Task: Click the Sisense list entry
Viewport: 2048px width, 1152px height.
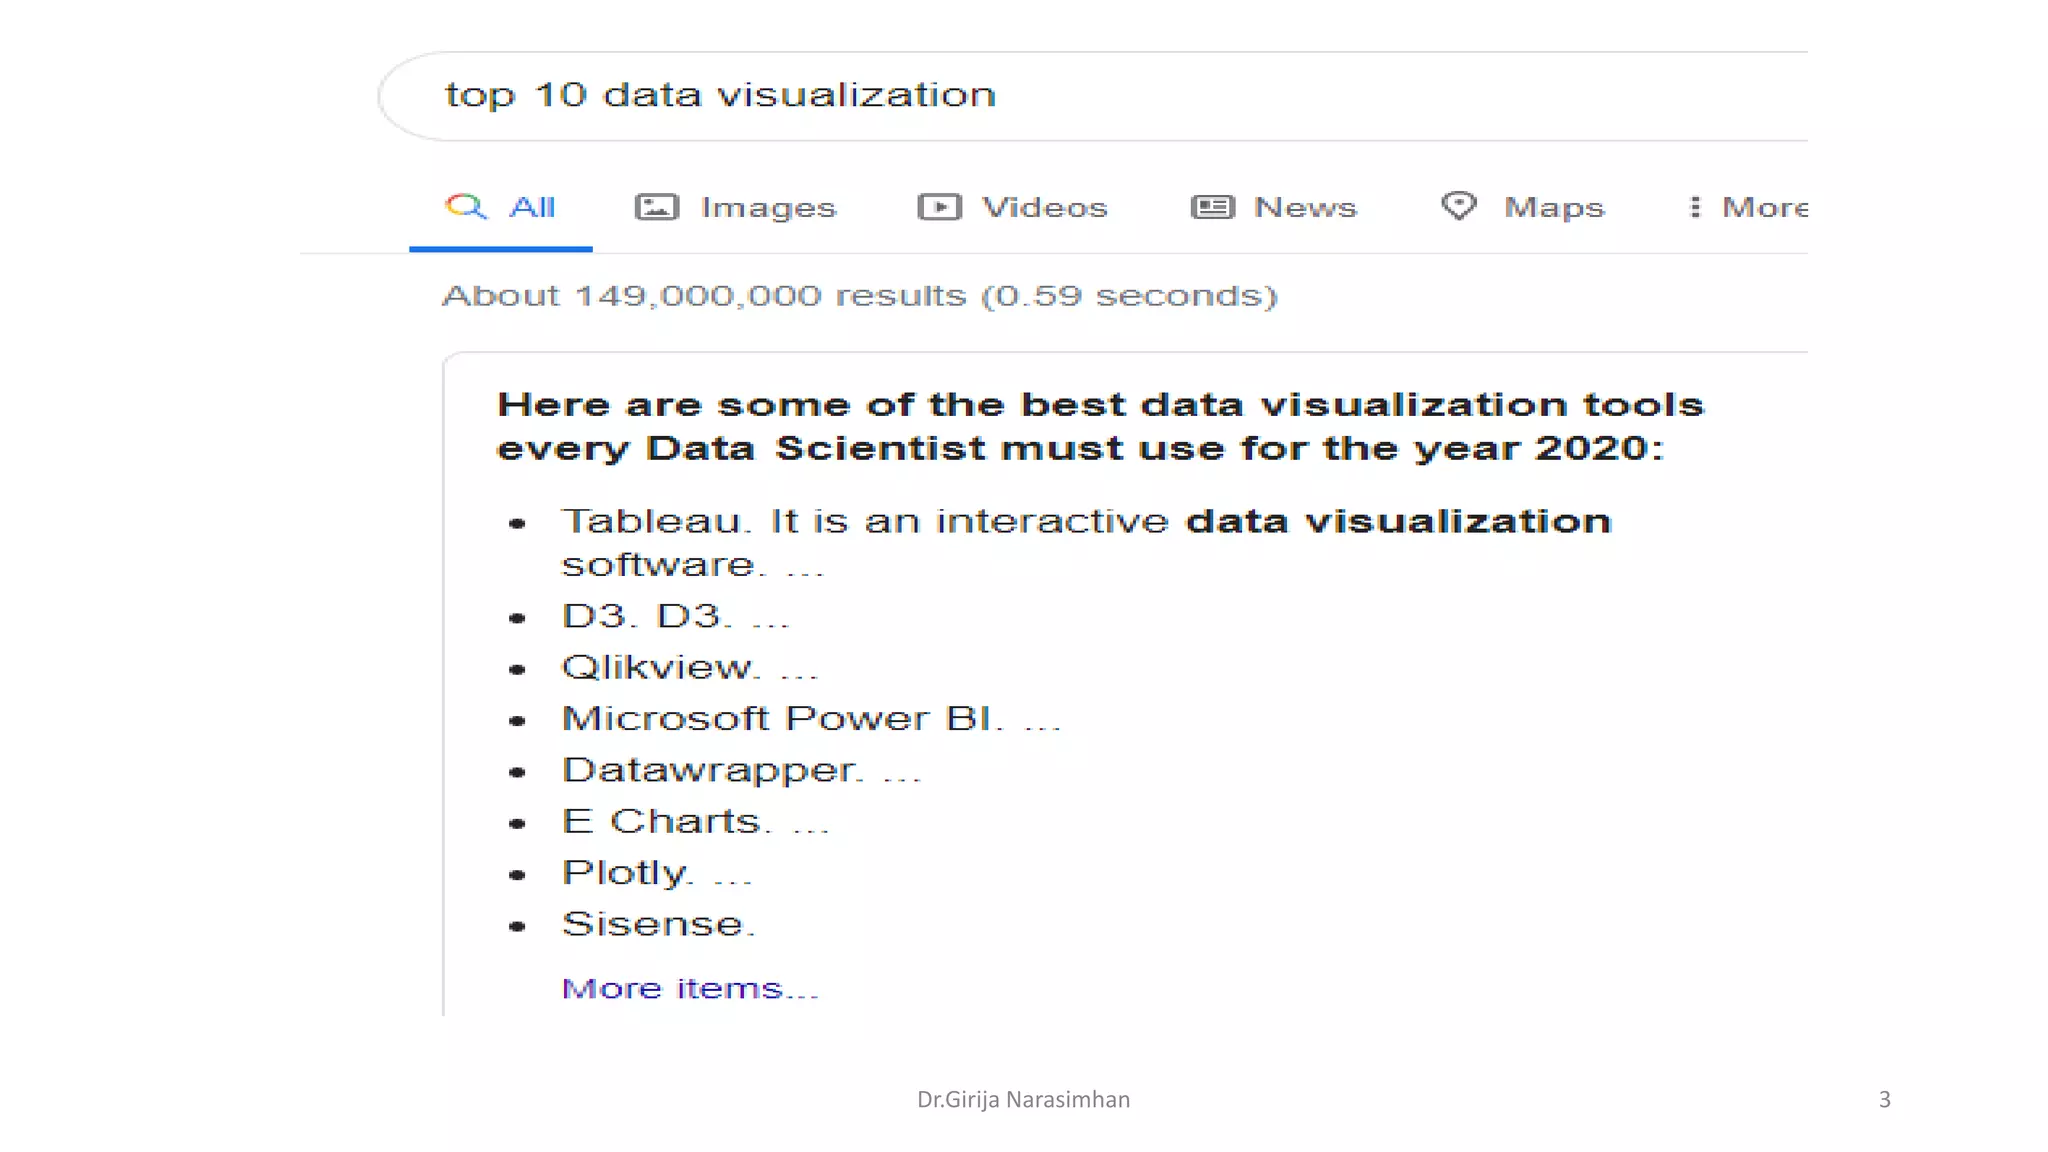Action: pyautogui.click(x=657, y=924)
